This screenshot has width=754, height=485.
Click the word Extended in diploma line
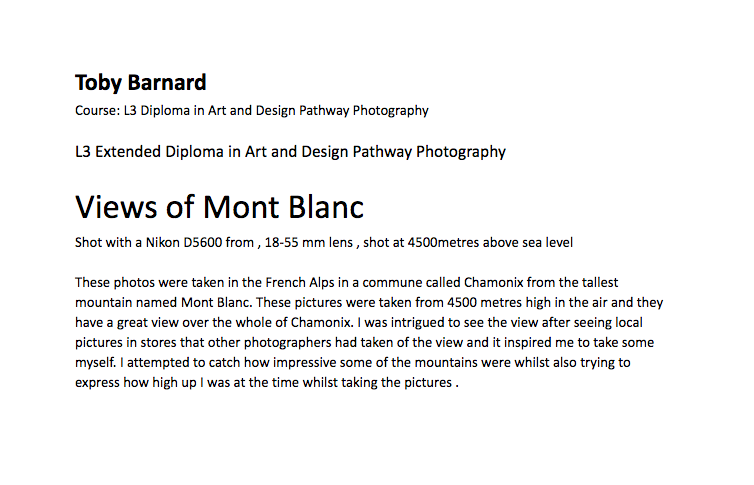pyautogui.click(x=128, y=152)
